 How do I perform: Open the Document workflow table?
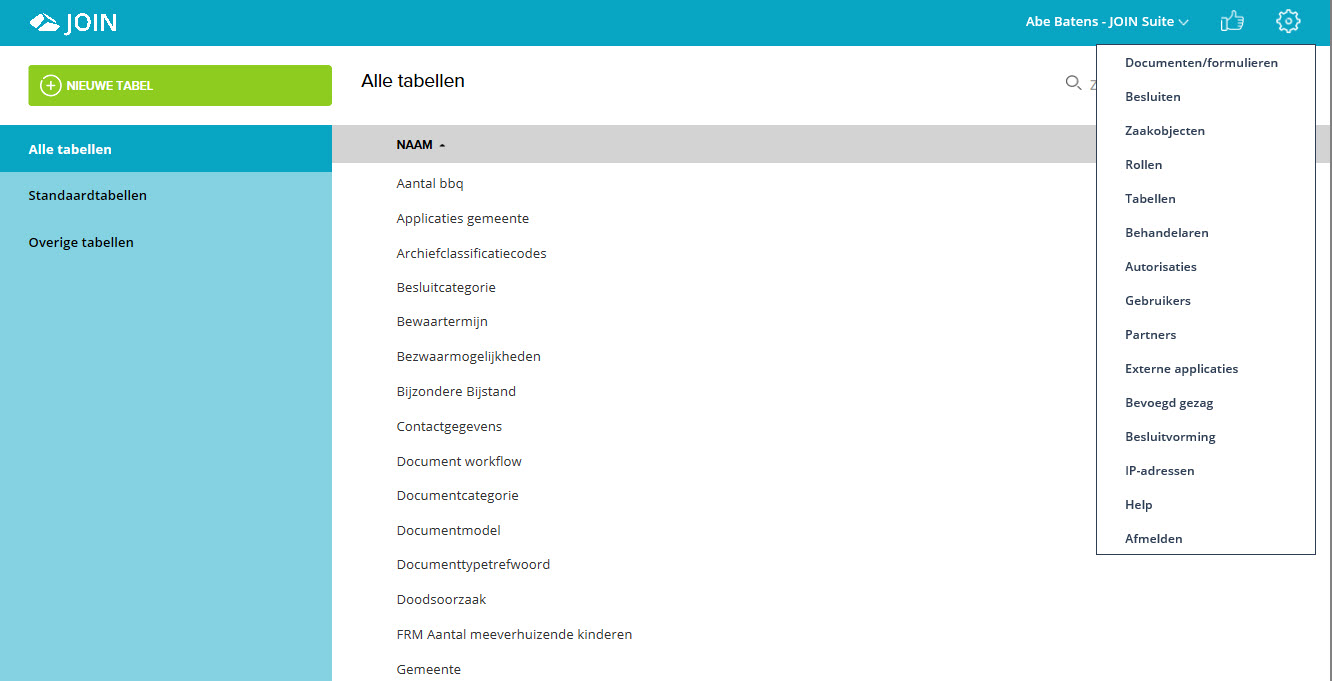(459, 460)
